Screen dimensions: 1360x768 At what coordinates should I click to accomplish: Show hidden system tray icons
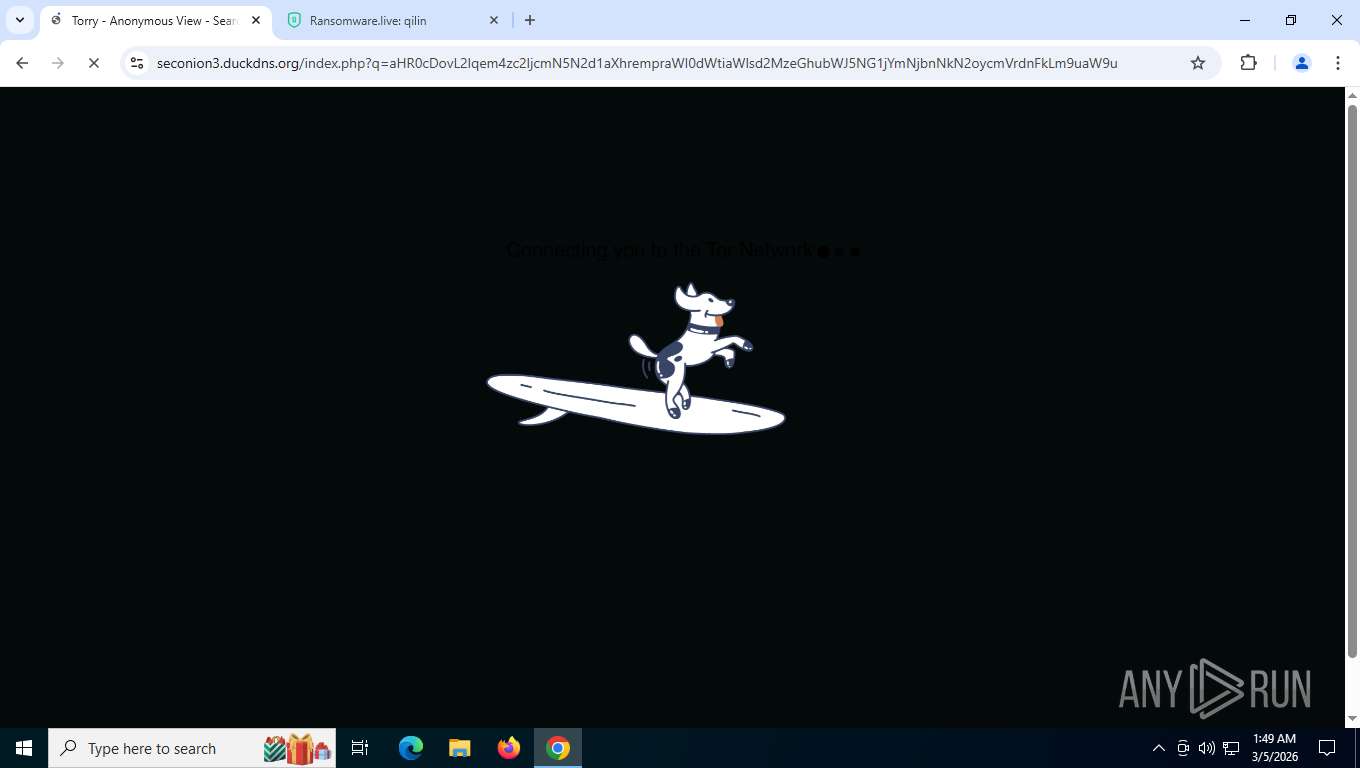(x=1159, y=748)
